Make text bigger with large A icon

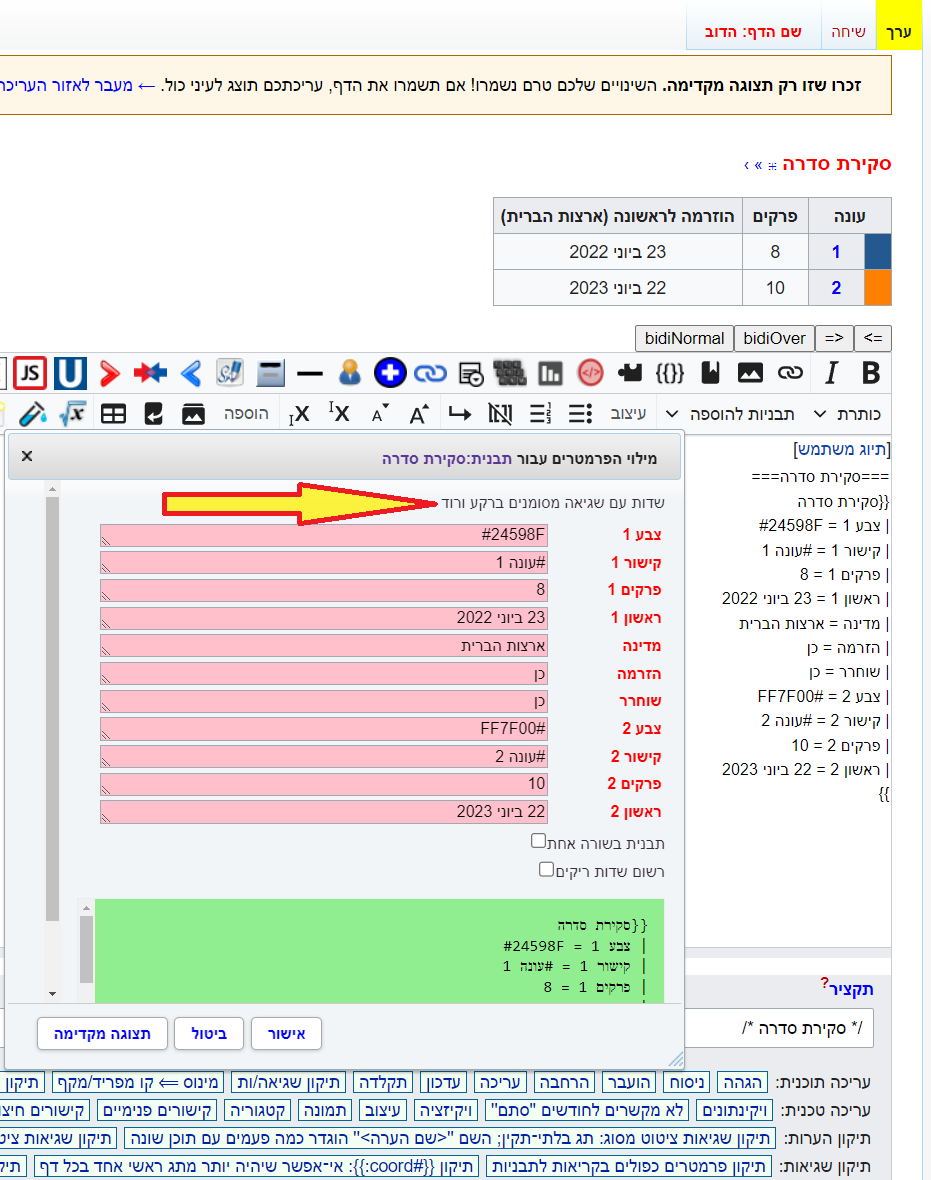coord(419,414)
